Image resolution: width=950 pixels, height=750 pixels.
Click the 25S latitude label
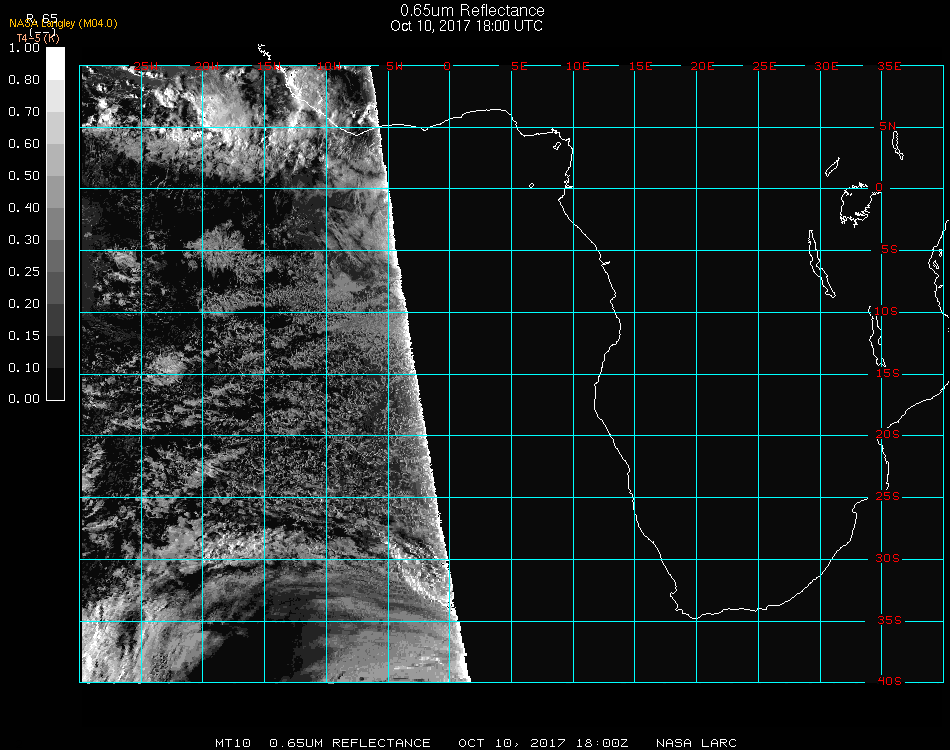(888, 497)
